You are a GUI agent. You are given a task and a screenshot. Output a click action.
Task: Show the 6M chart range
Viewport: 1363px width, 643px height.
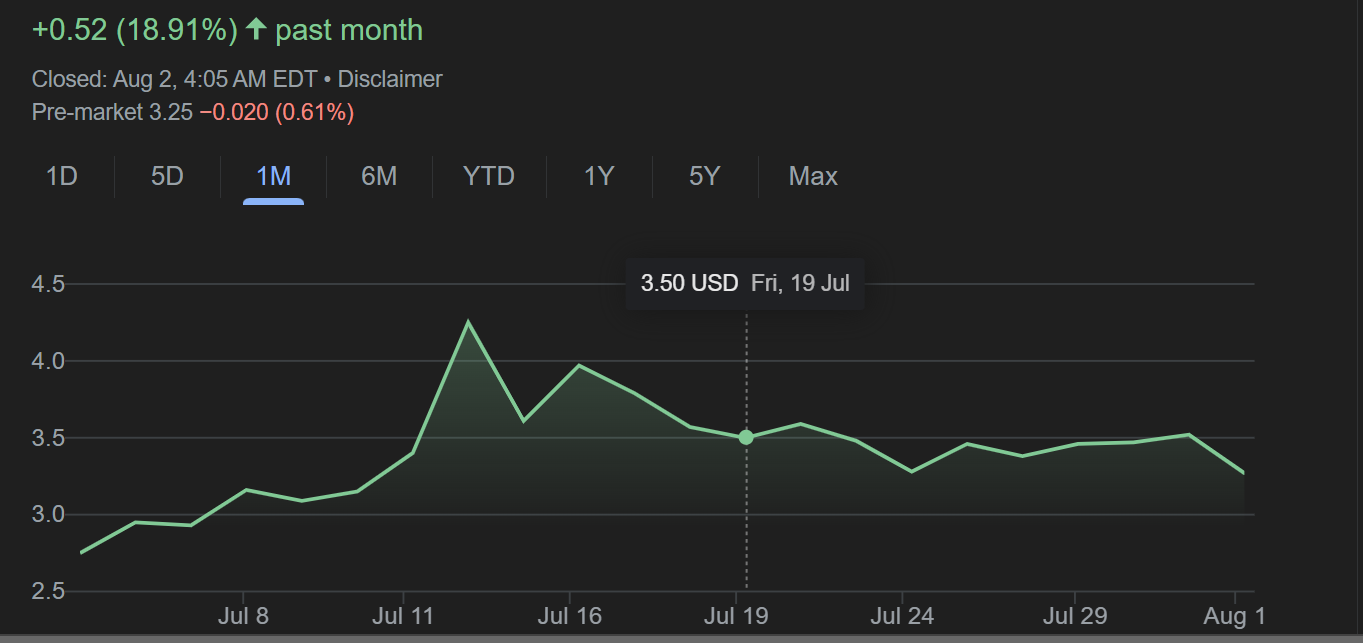(x=379, y=177)
